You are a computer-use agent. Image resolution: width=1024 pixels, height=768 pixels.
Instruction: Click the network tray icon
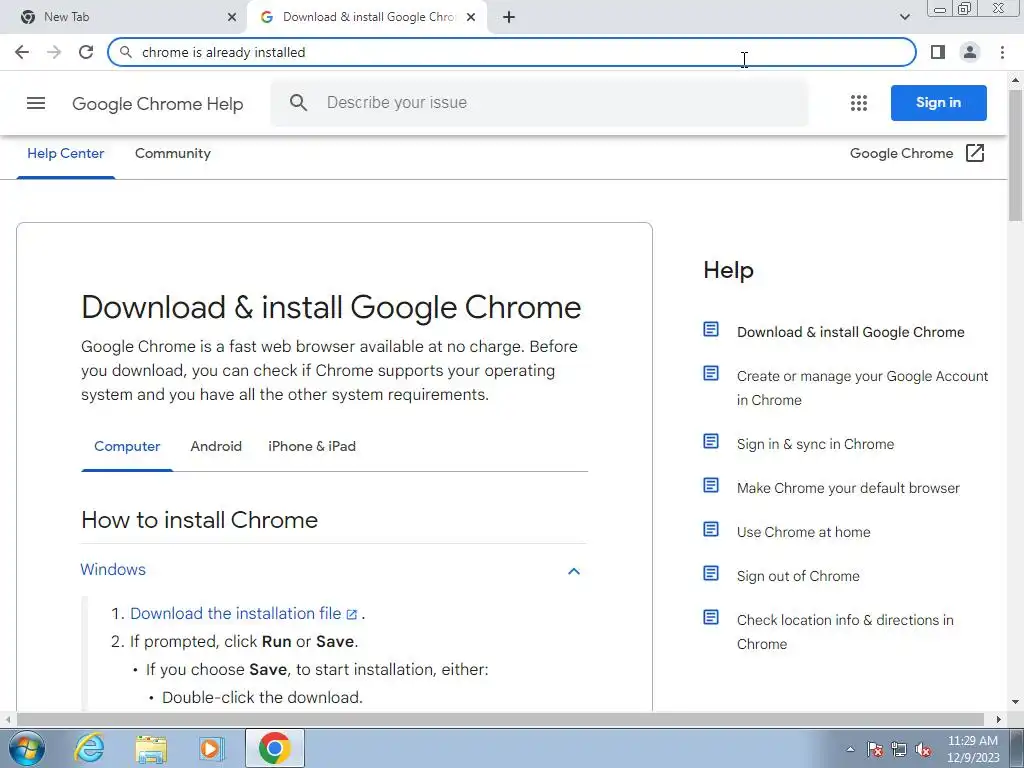point(899,750)
